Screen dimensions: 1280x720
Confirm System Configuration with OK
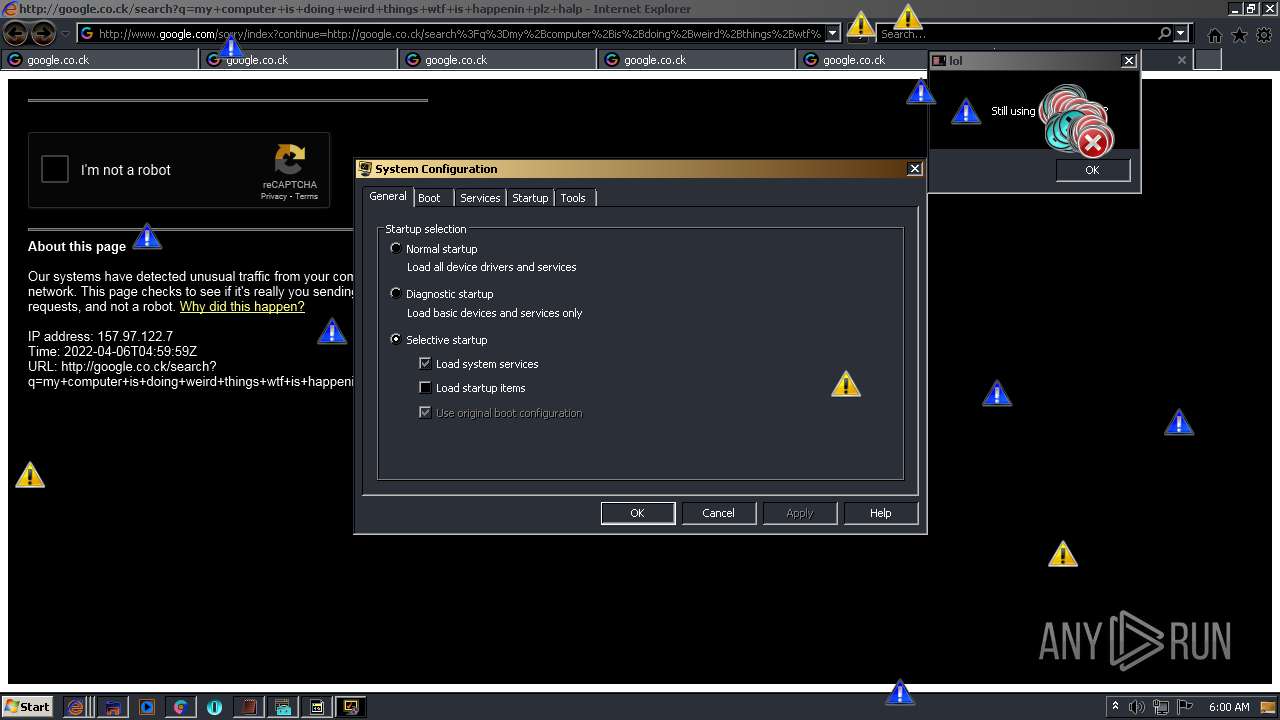point(637,513)
